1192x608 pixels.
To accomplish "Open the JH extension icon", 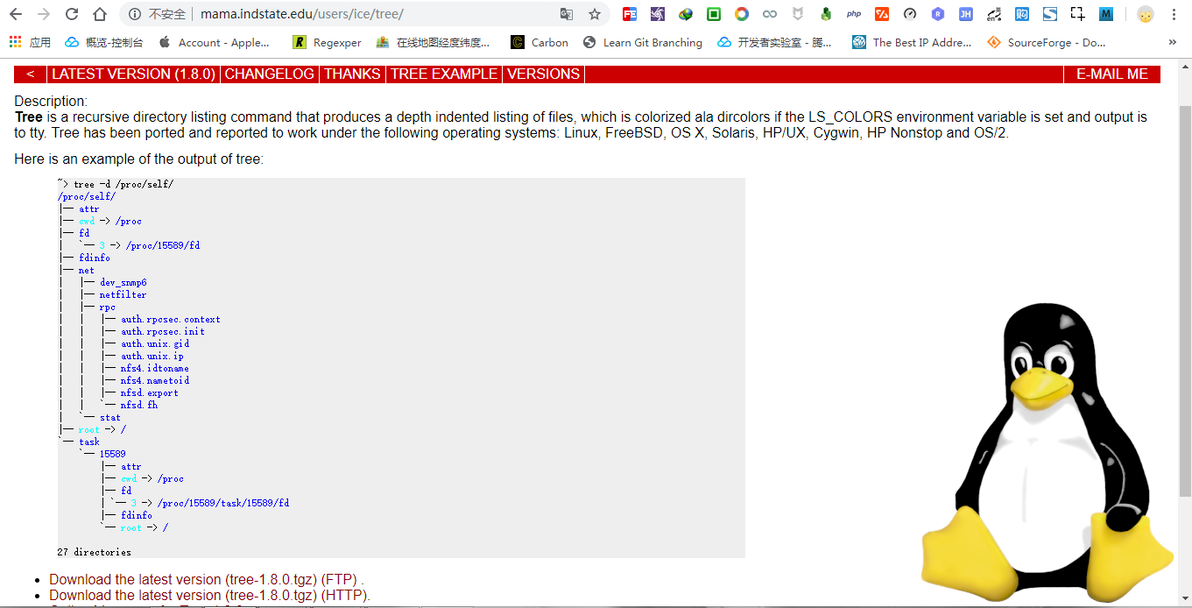I will click(965, 14).
